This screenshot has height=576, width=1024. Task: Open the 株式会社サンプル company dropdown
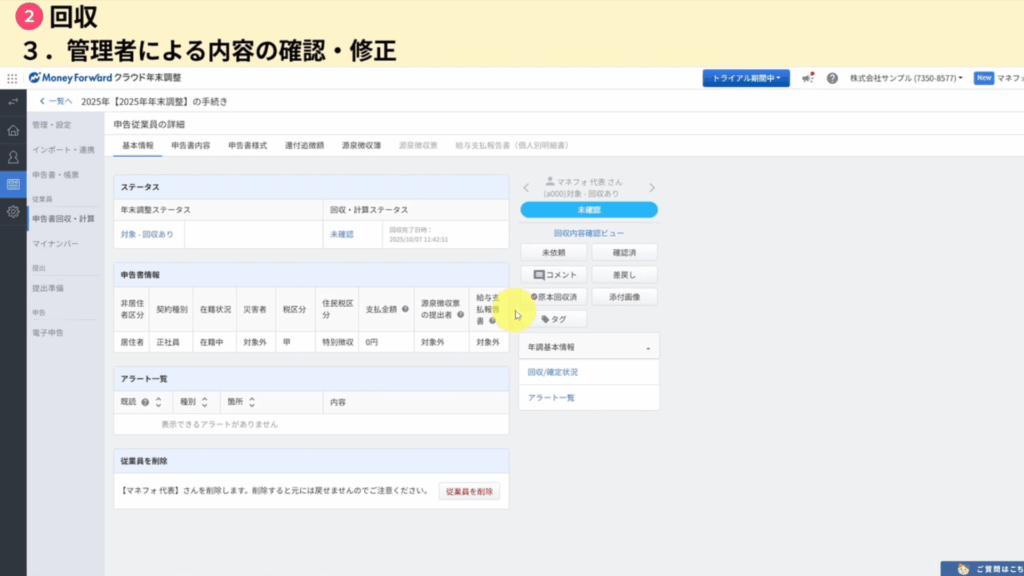906,78
